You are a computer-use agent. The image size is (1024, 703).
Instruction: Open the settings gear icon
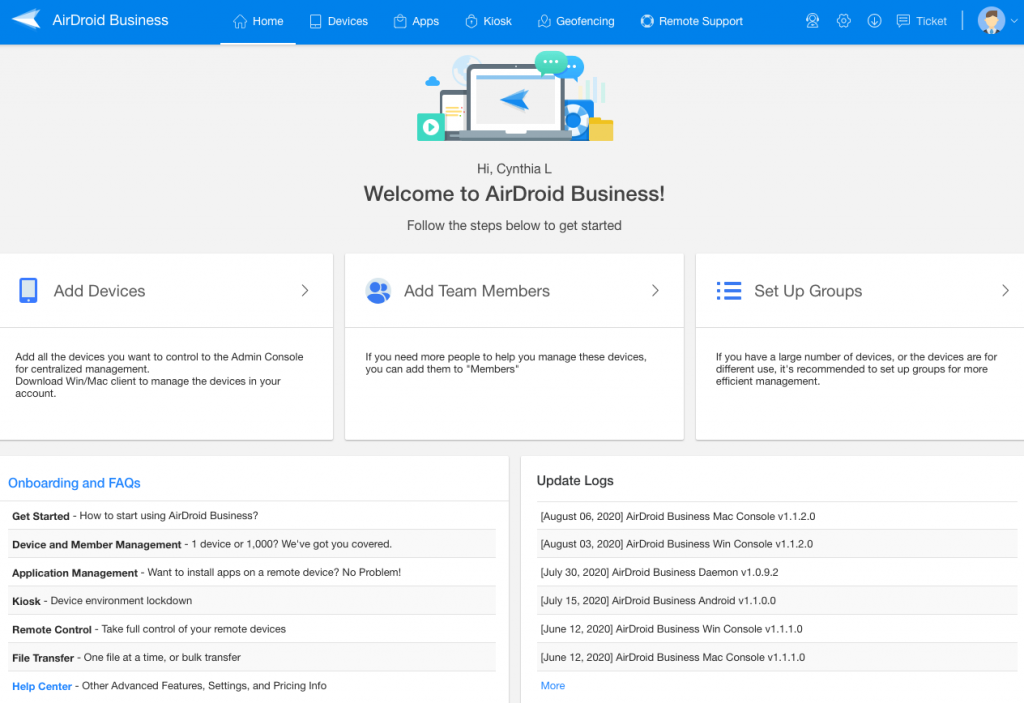pos(844,21)
